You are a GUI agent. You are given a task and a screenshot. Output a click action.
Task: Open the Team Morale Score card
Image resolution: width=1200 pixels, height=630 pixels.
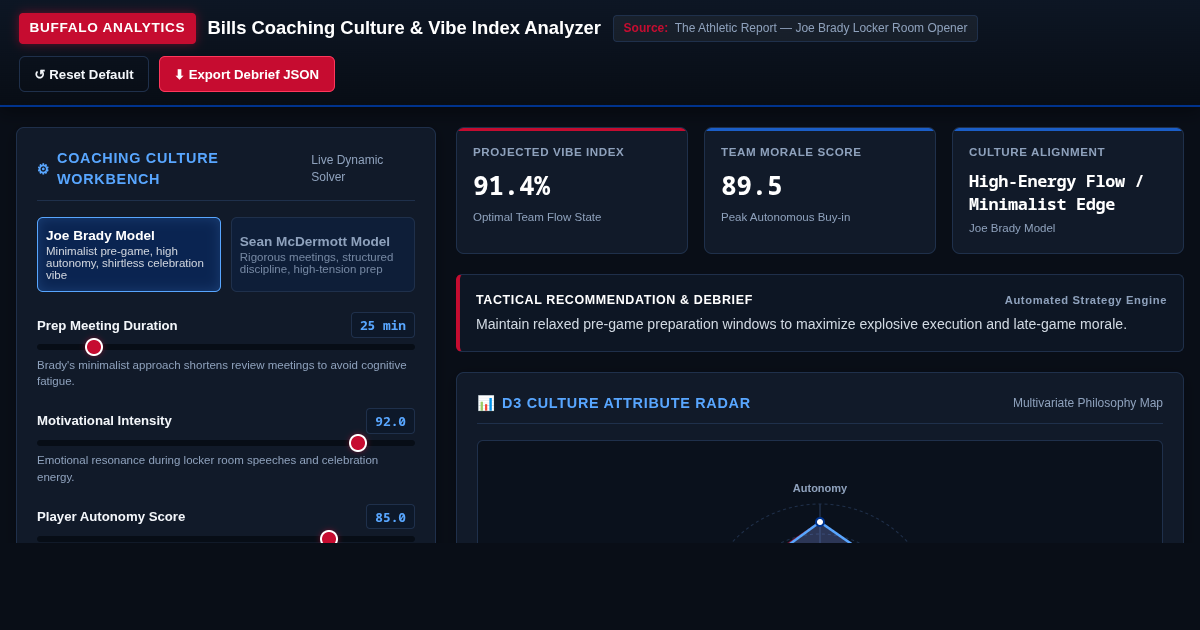pyautogui.click(x=820, y=190)
